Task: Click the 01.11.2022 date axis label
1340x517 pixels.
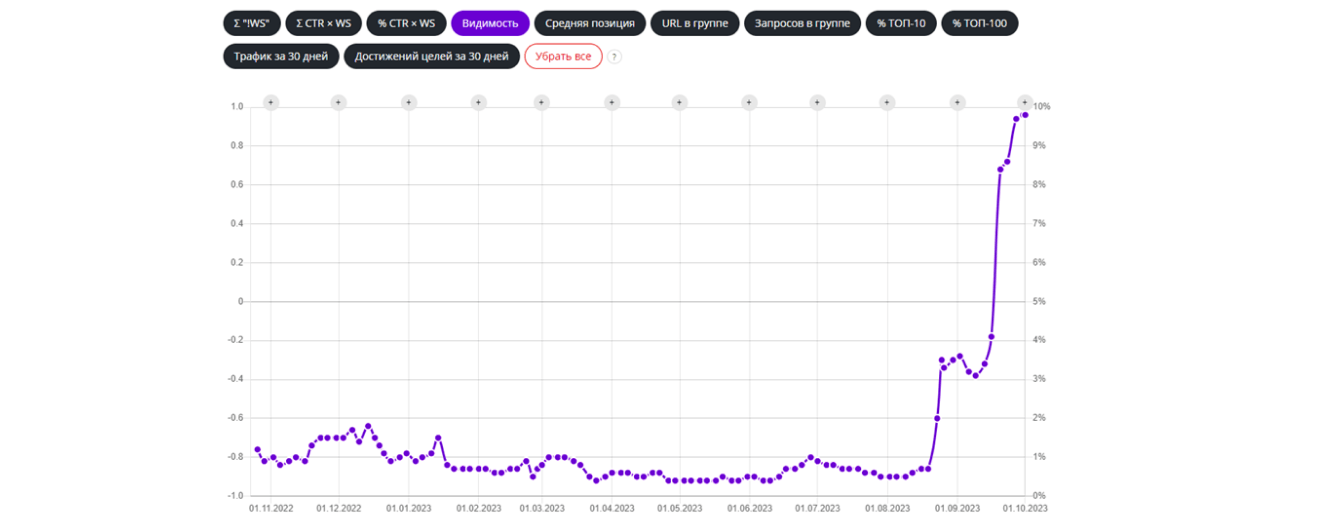Action: point(270,508)
